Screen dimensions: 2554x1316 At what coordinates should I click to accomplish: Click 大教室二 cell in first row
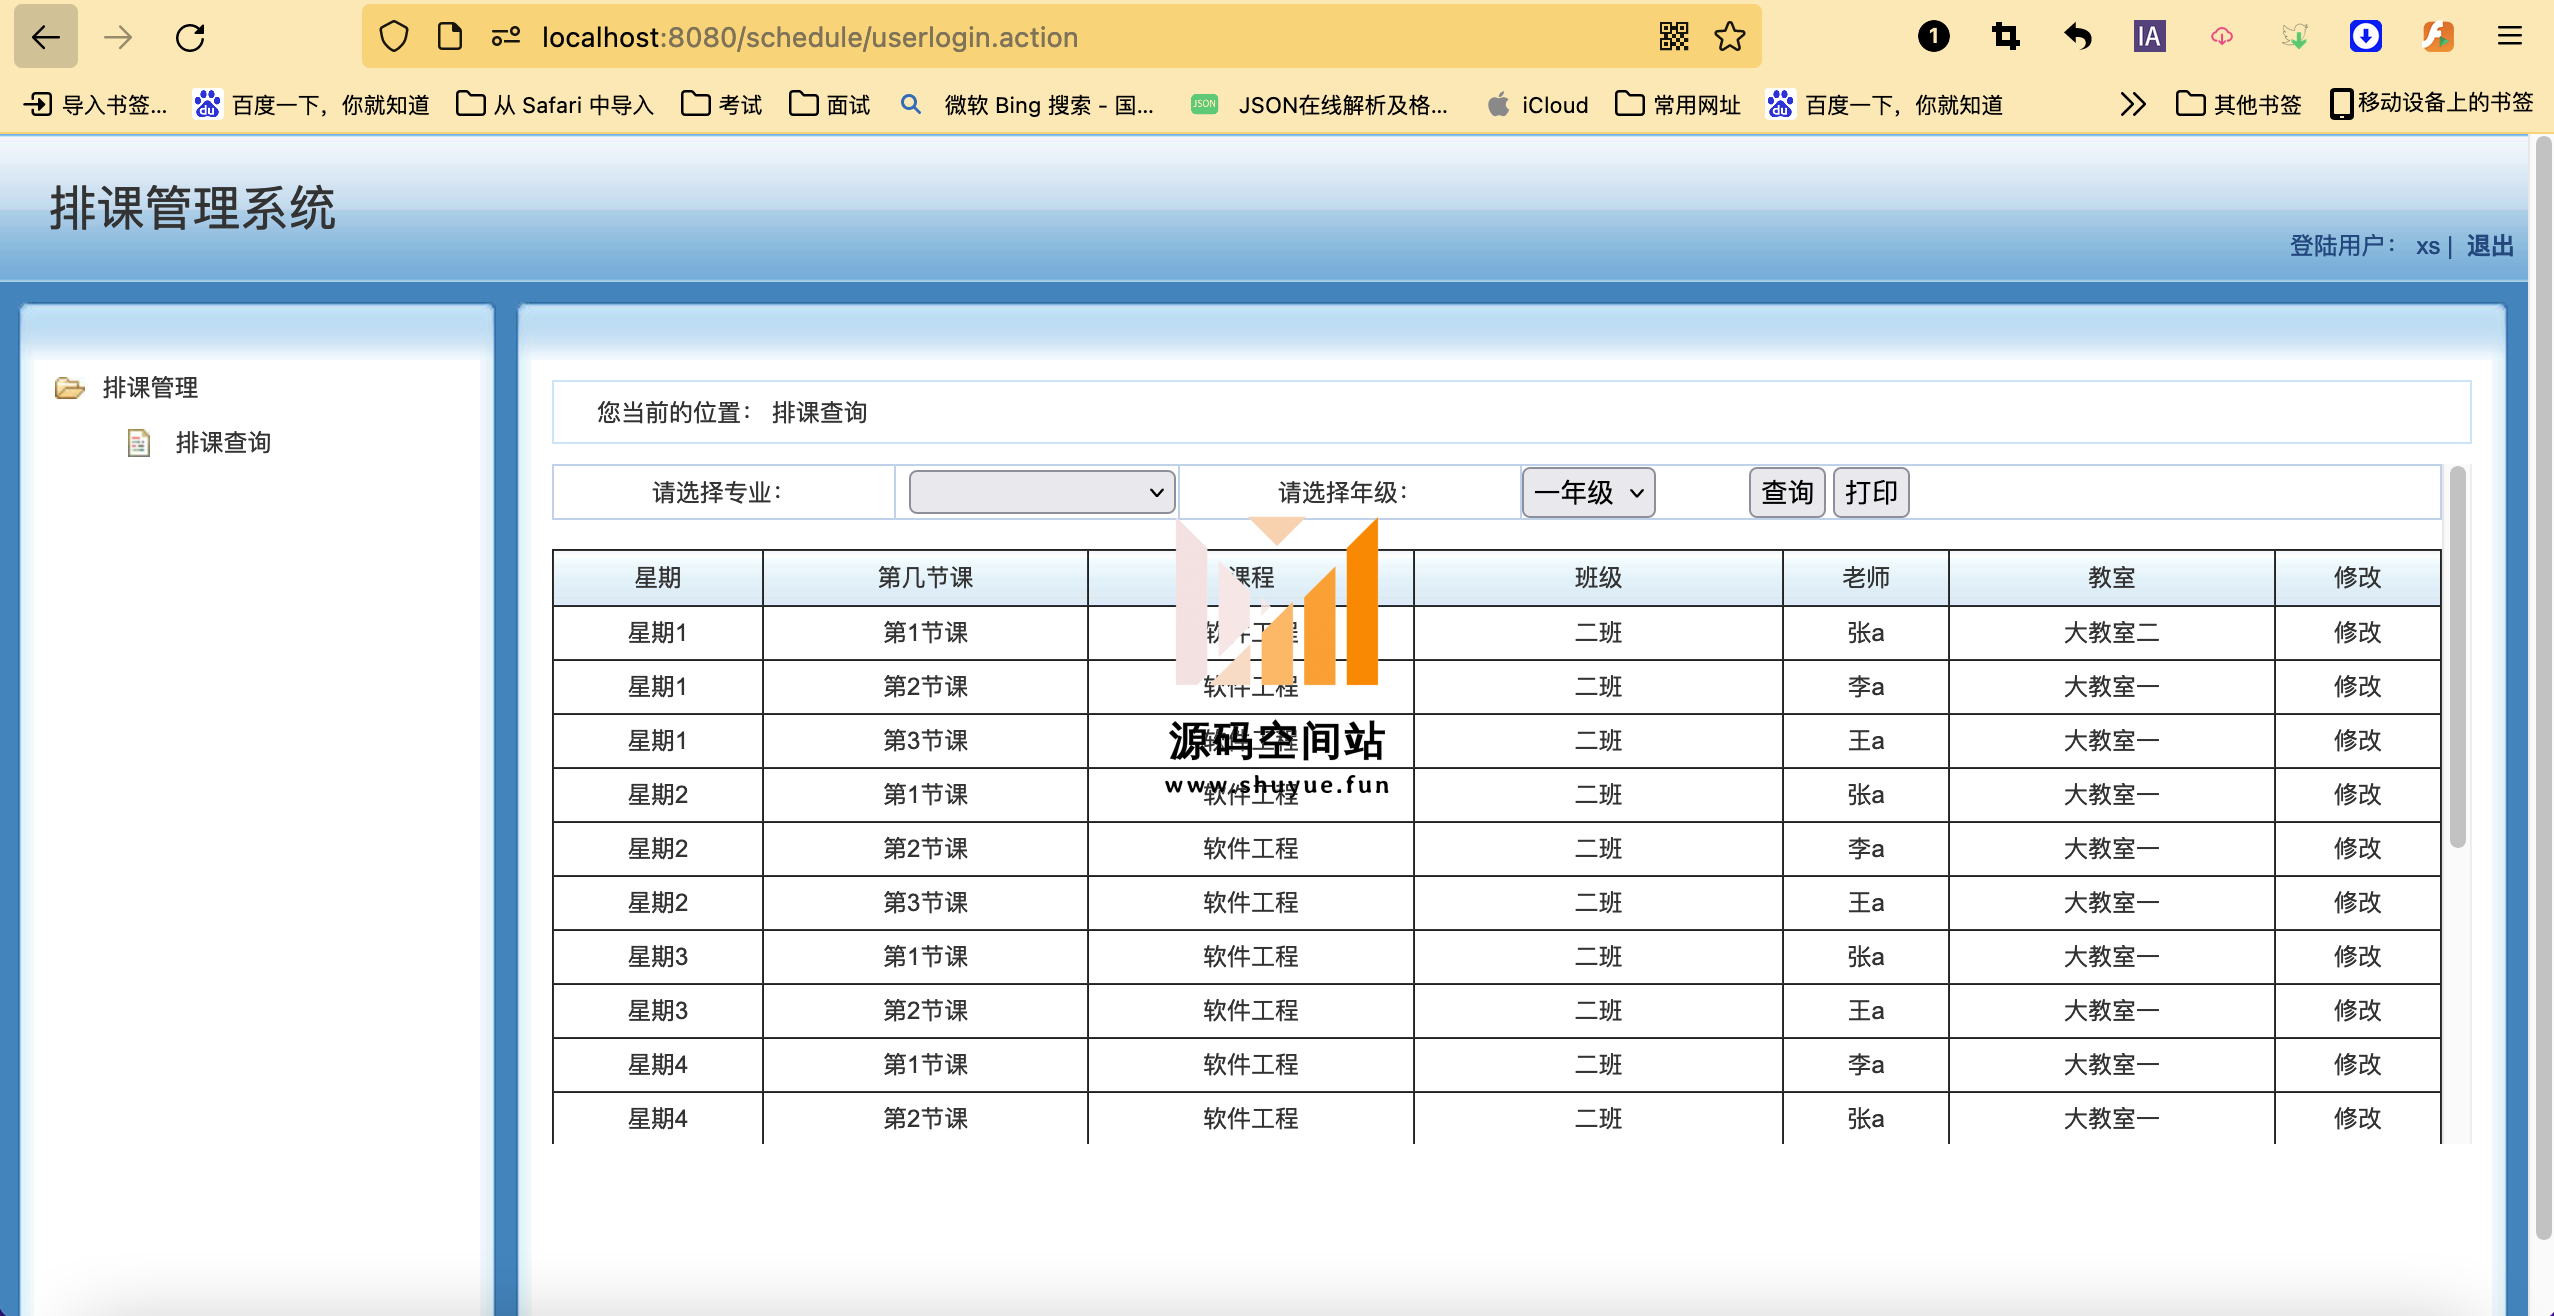2112,633
